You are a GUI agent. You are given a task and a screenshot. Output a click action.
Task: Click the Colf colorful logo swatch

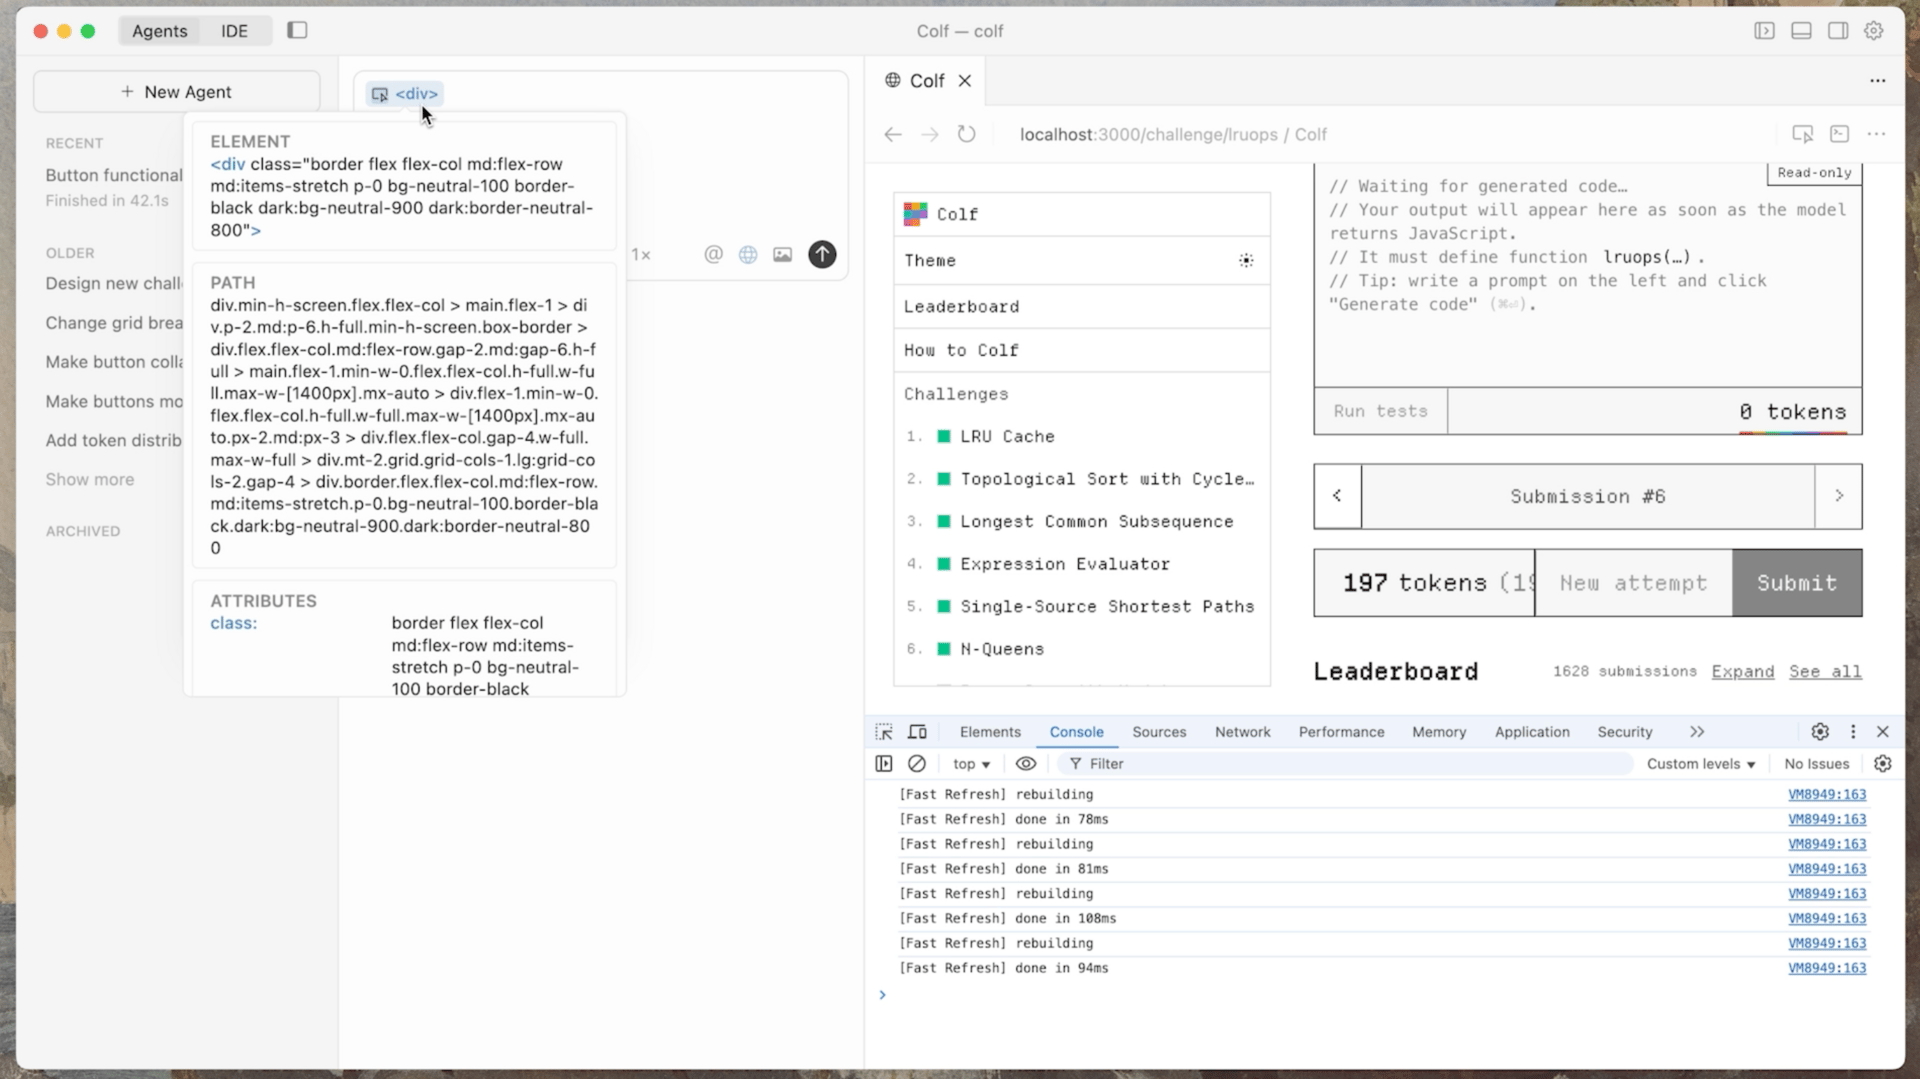click(x=915, y=214)
